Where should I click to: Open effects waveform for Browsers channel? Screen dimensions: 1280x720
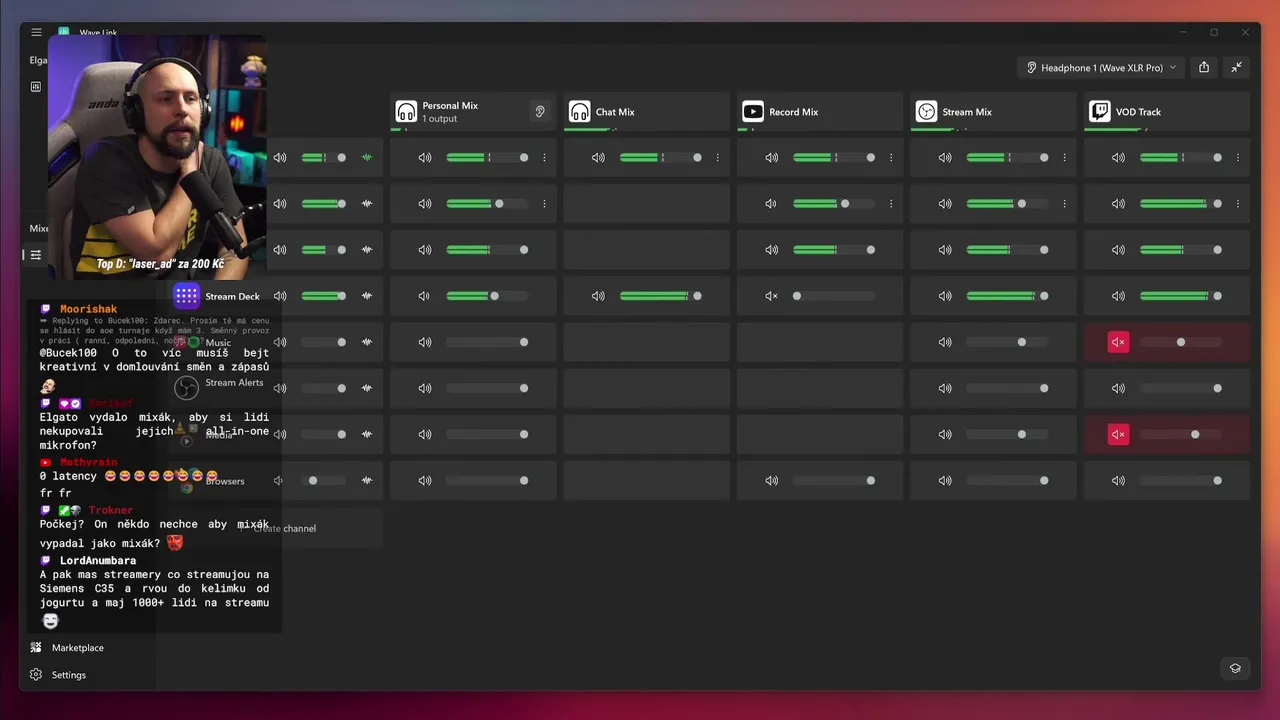pos(367,480)
